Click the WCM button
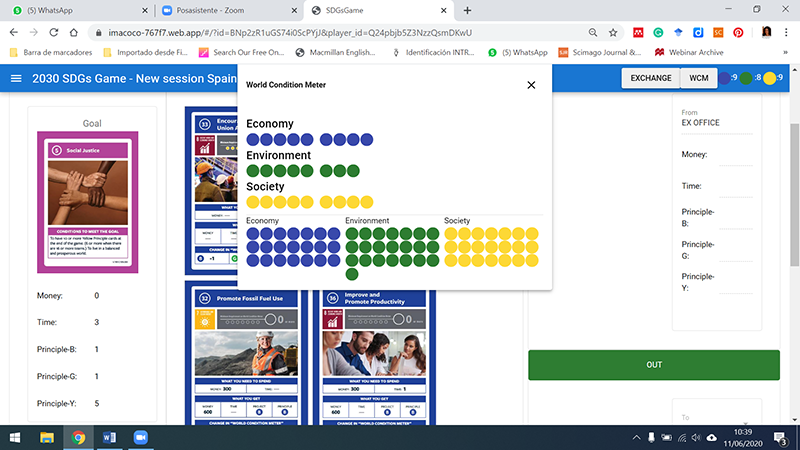Image resolution: width=800 pixels, height=450 pixels. 698,78
